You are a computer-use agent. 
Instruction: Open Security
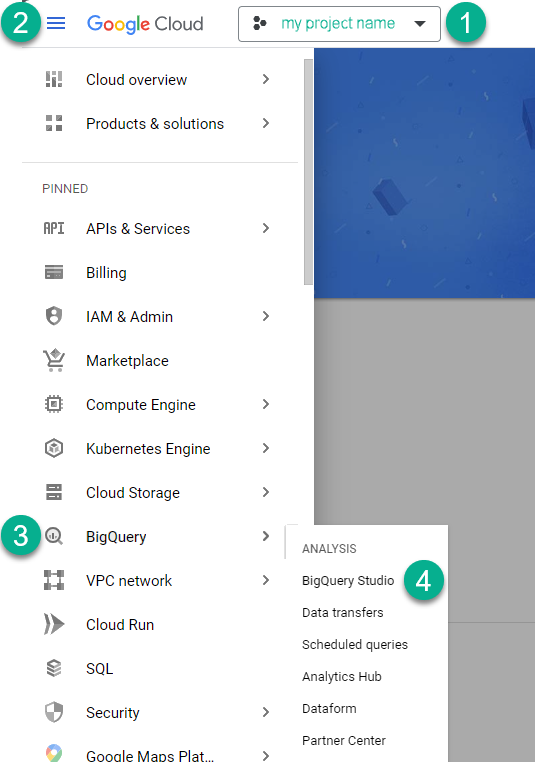pos(113,713)
